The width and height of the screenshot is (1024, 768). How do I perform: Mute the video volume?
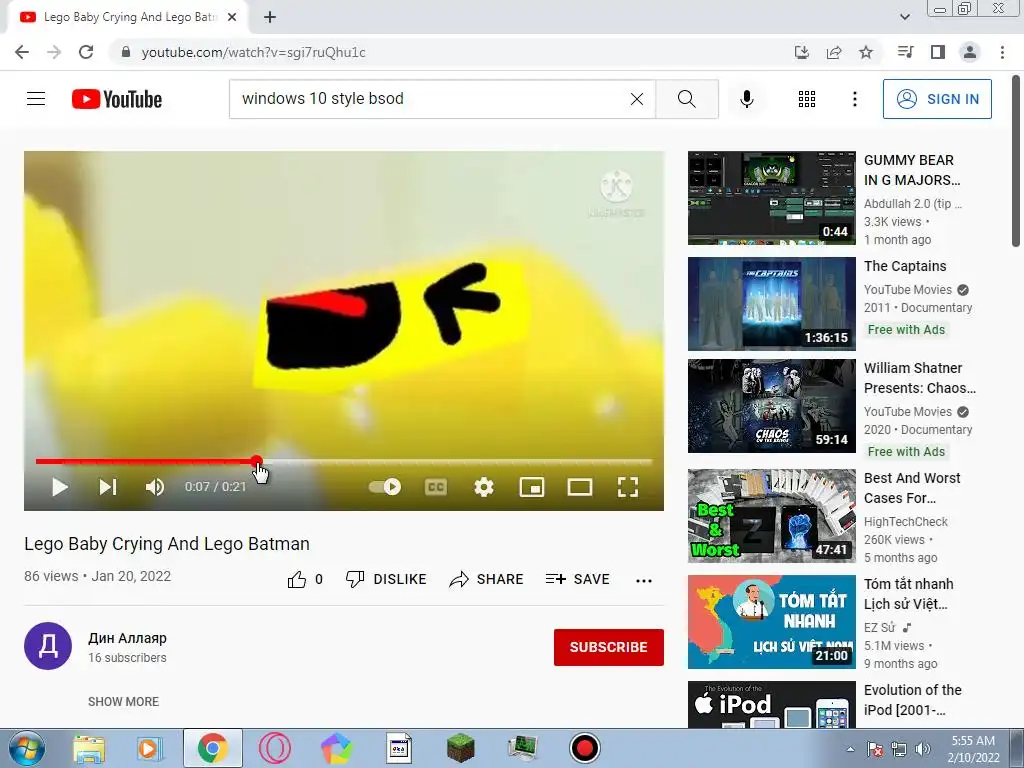[x=155, y=487]
